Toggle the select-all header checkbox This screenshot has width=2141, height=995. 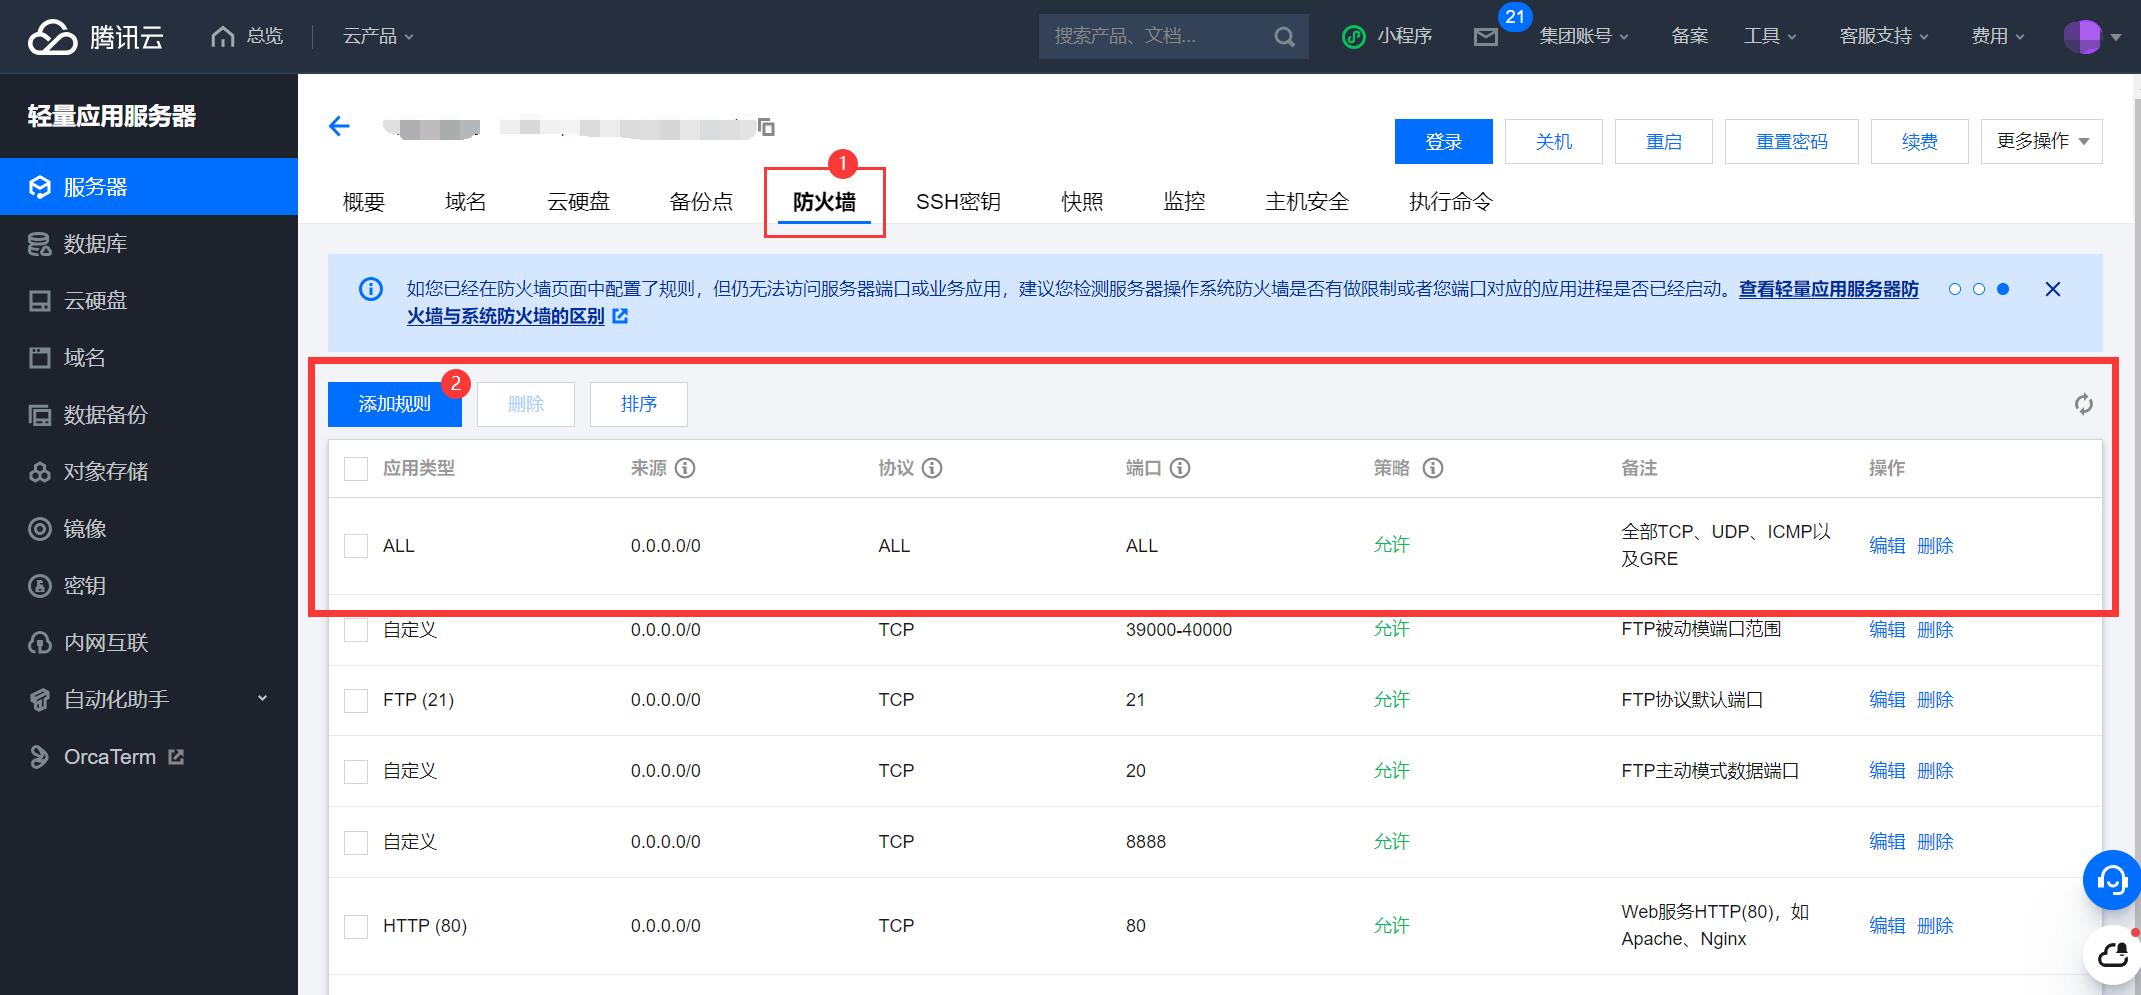[x=356, y=469]
